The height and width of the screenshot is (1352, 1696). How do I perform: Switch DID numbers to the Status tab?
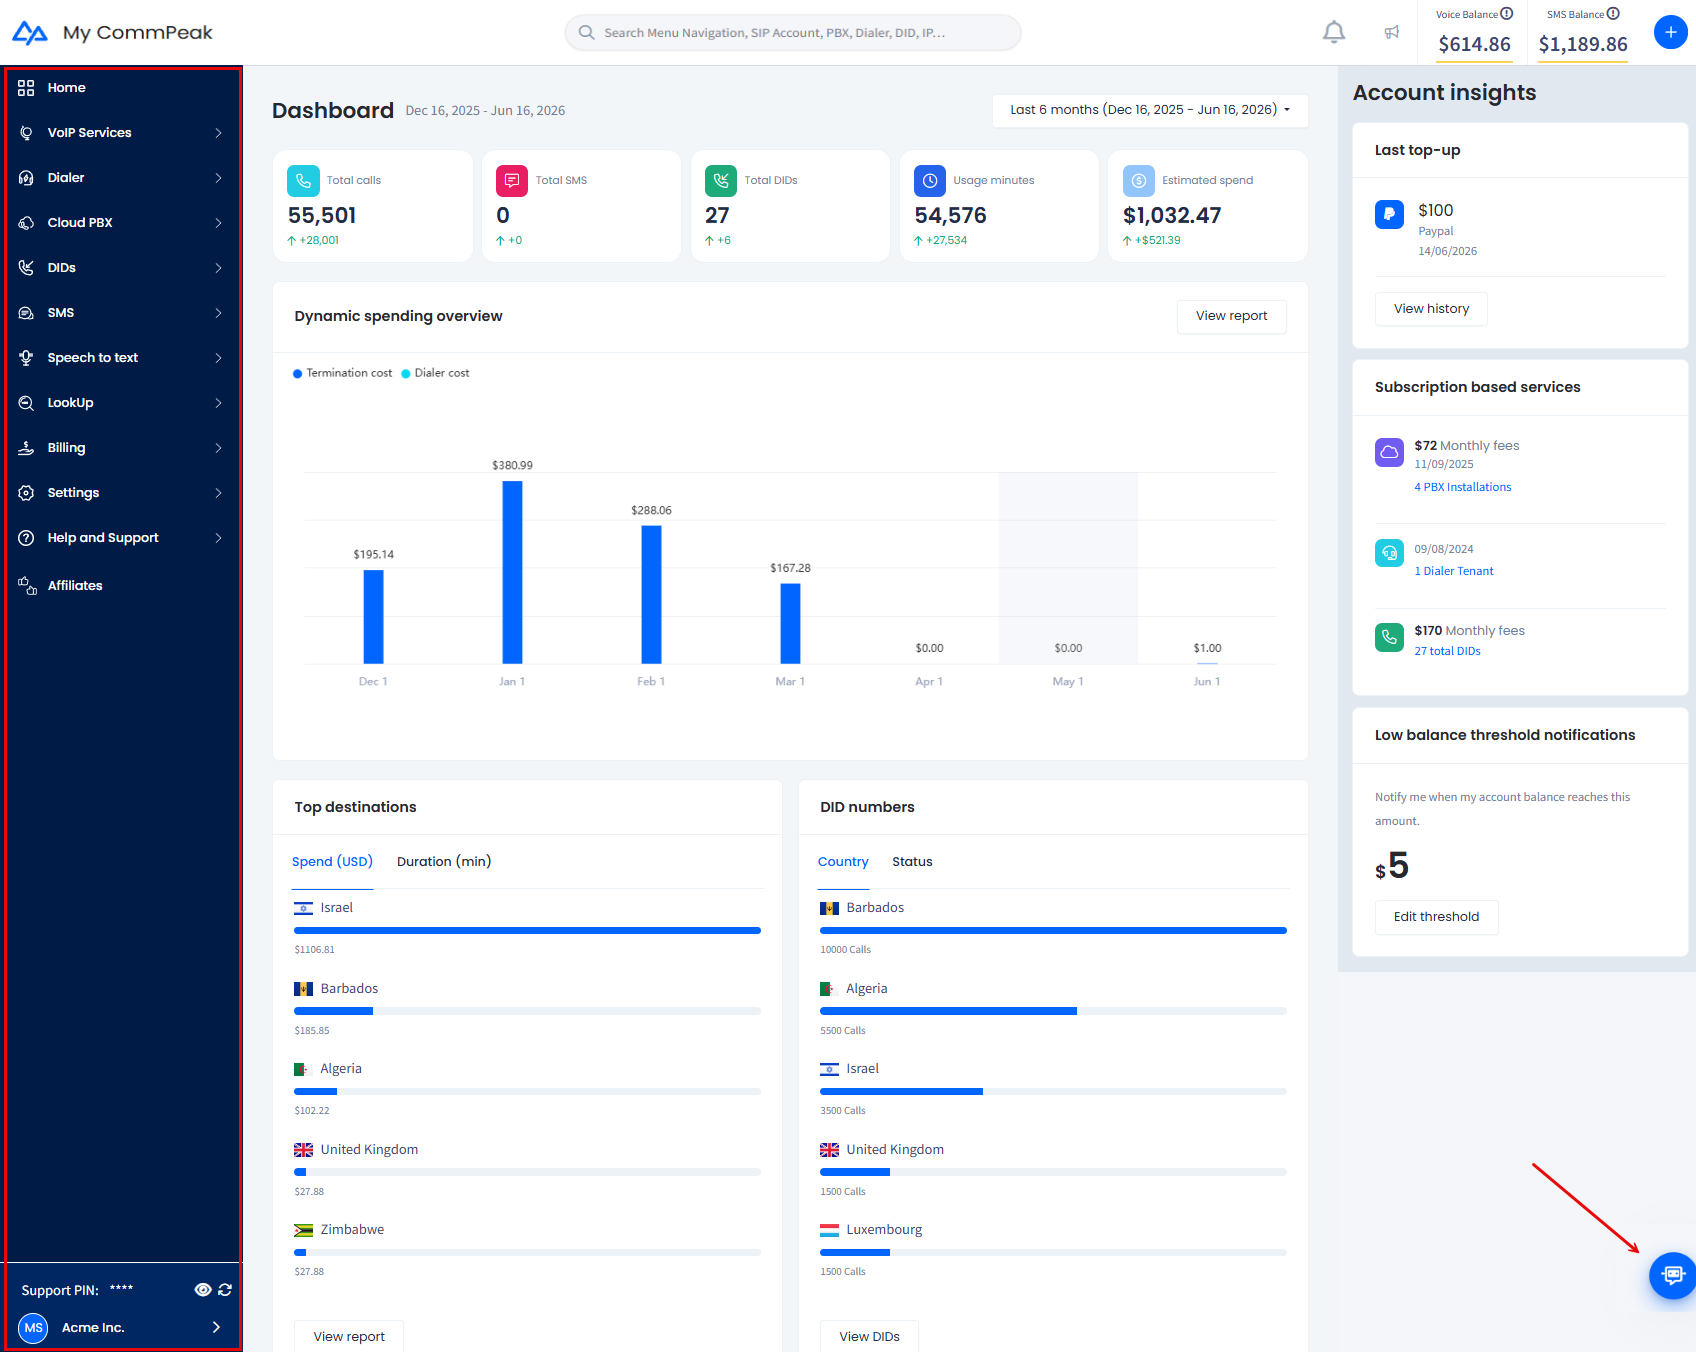click(x=912, y=861)
